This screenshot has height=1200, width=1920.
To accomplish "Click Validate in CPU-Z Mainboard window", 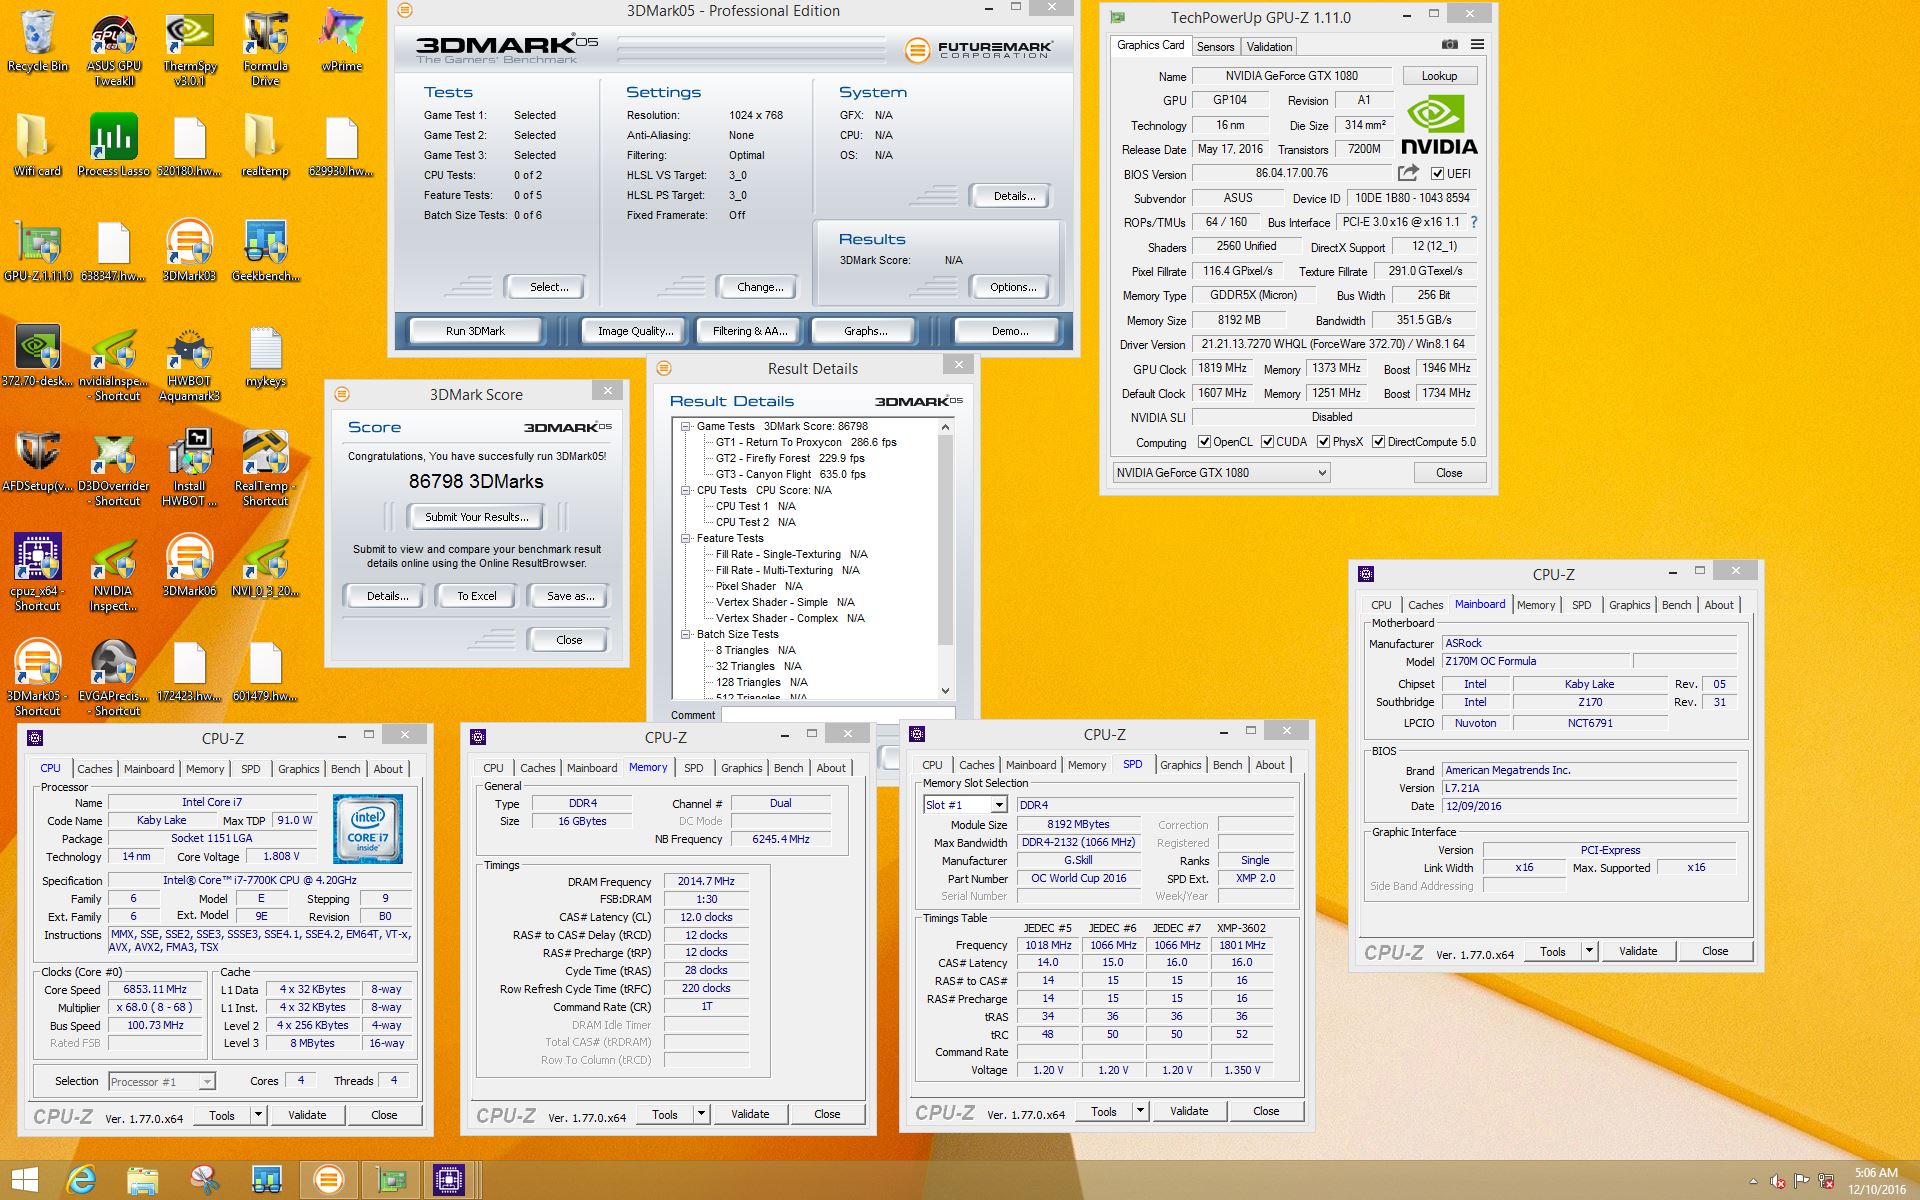I will coord(1637,951).
